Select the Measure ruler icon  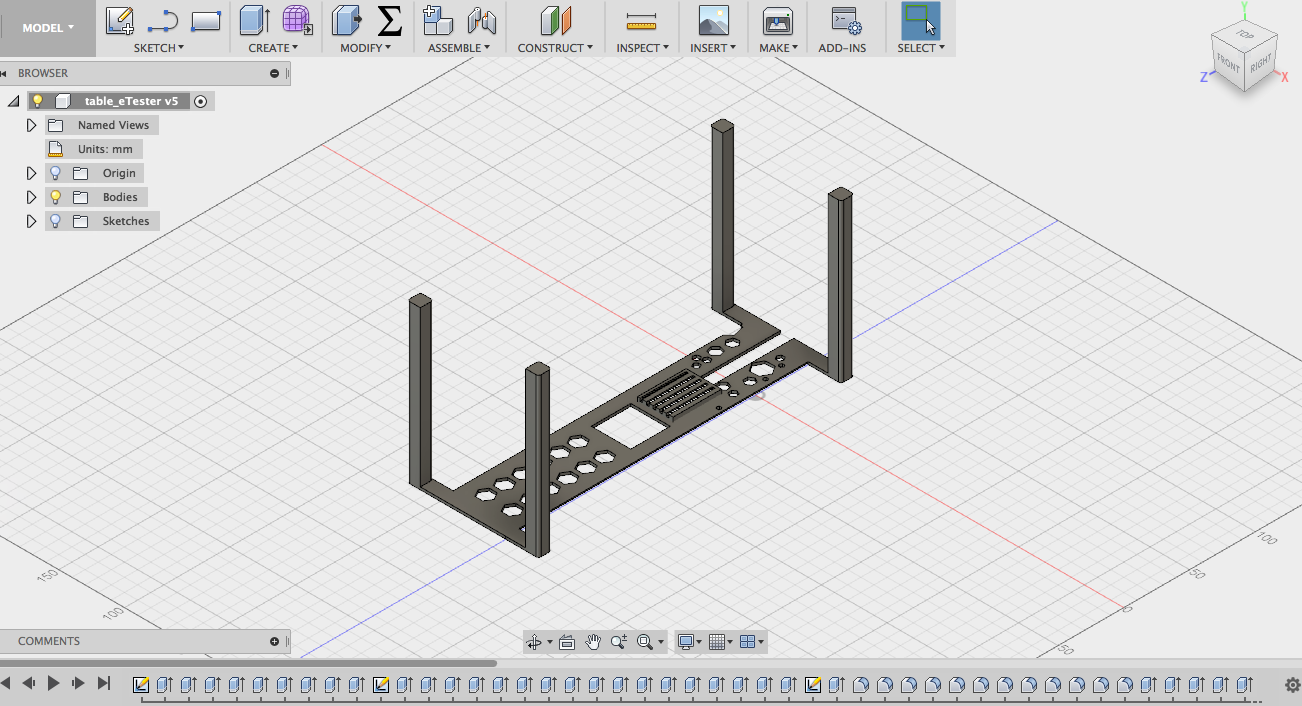641,20
